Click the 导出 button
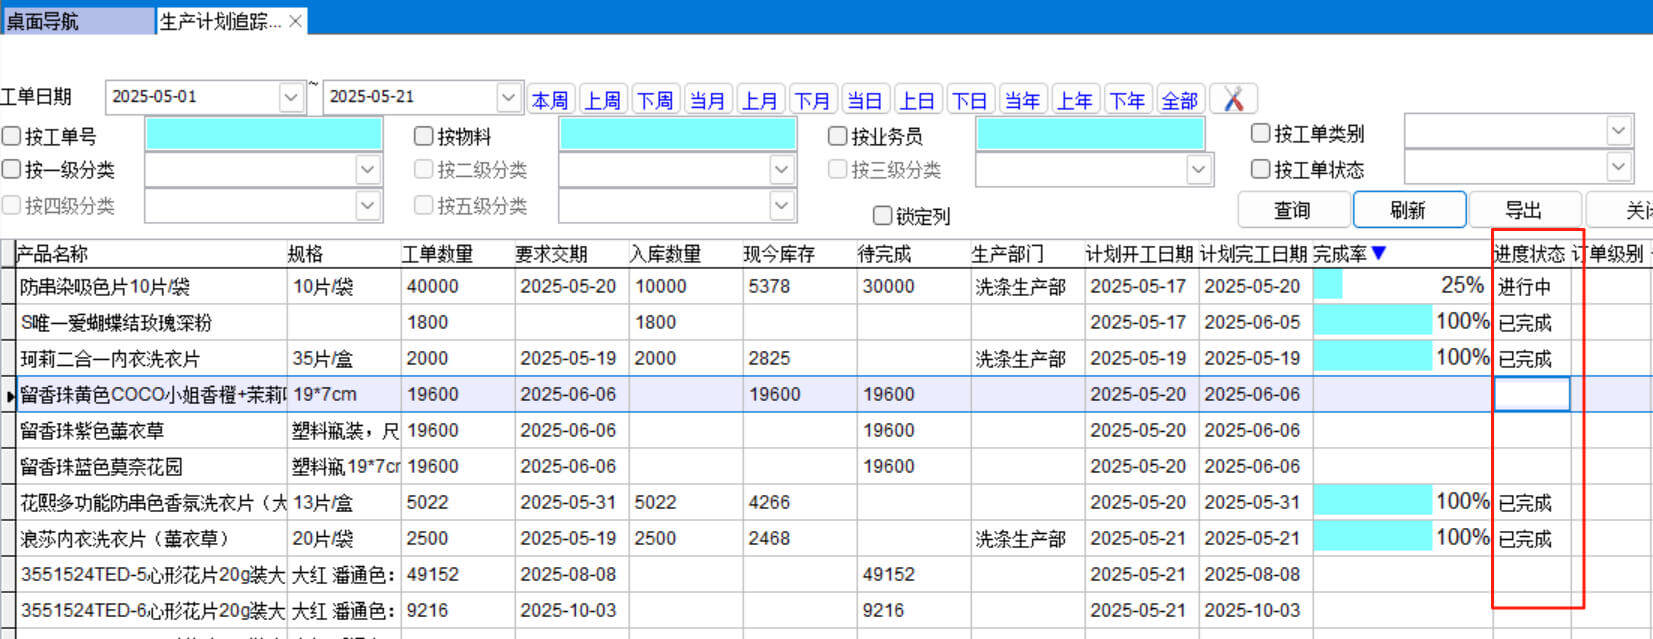Viewport: 1653px width, 639px height. click(1522, 210)
